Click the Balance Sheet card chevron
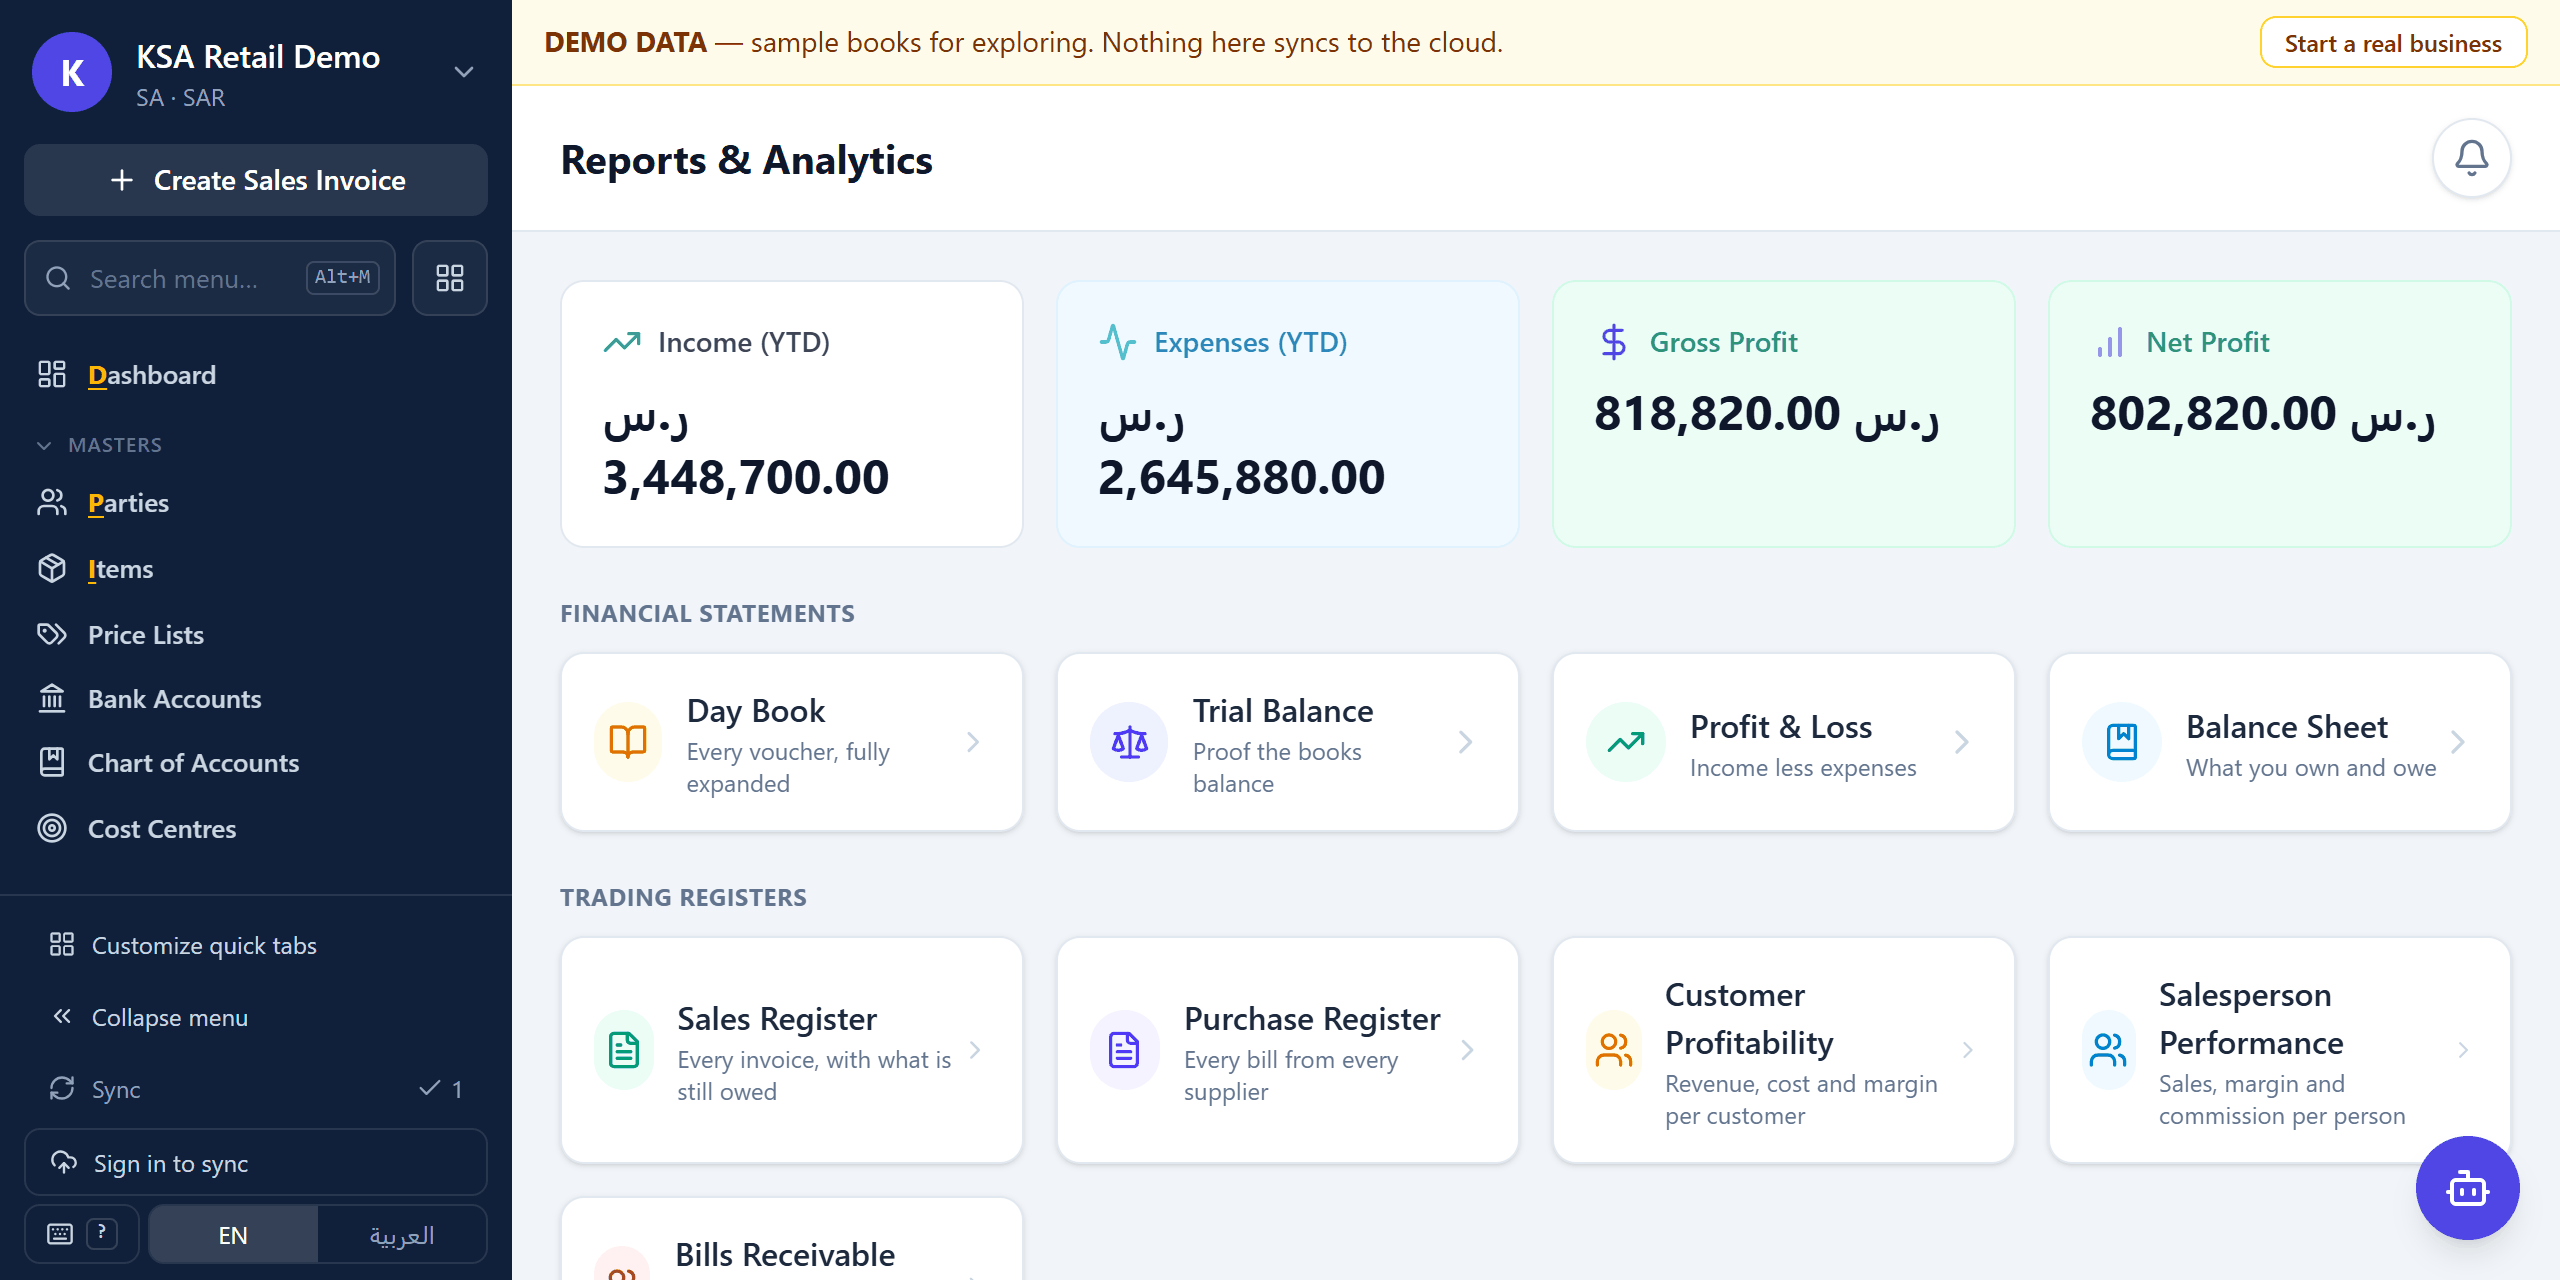 (2458, 742)
